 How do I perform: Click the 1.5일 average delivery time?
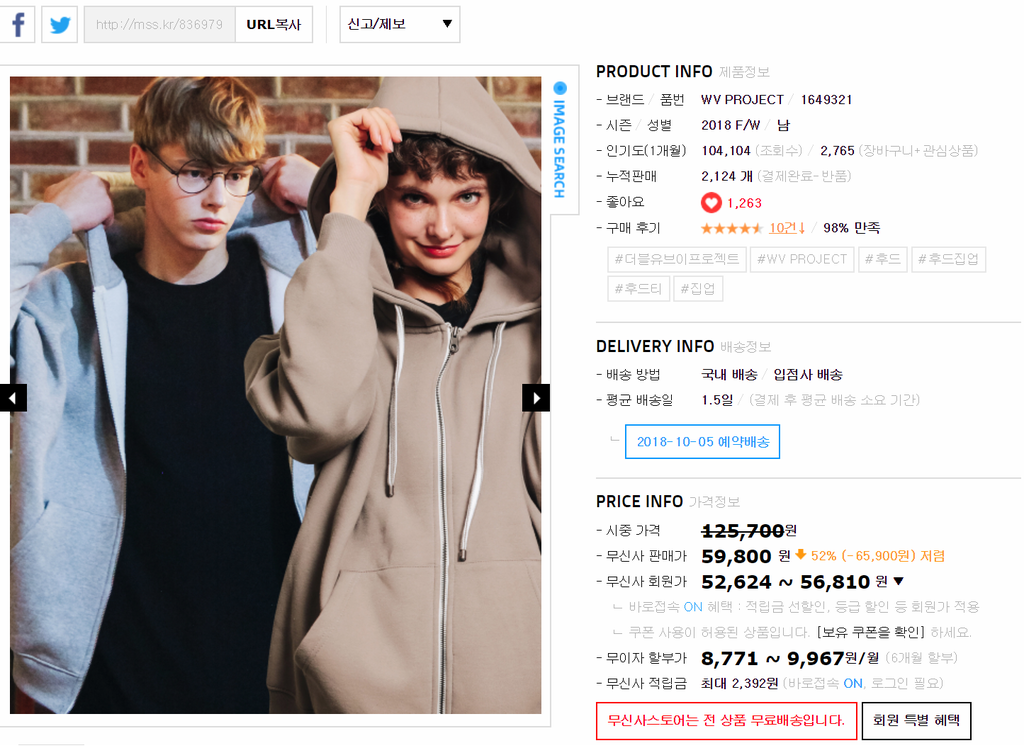click(717, 400)
